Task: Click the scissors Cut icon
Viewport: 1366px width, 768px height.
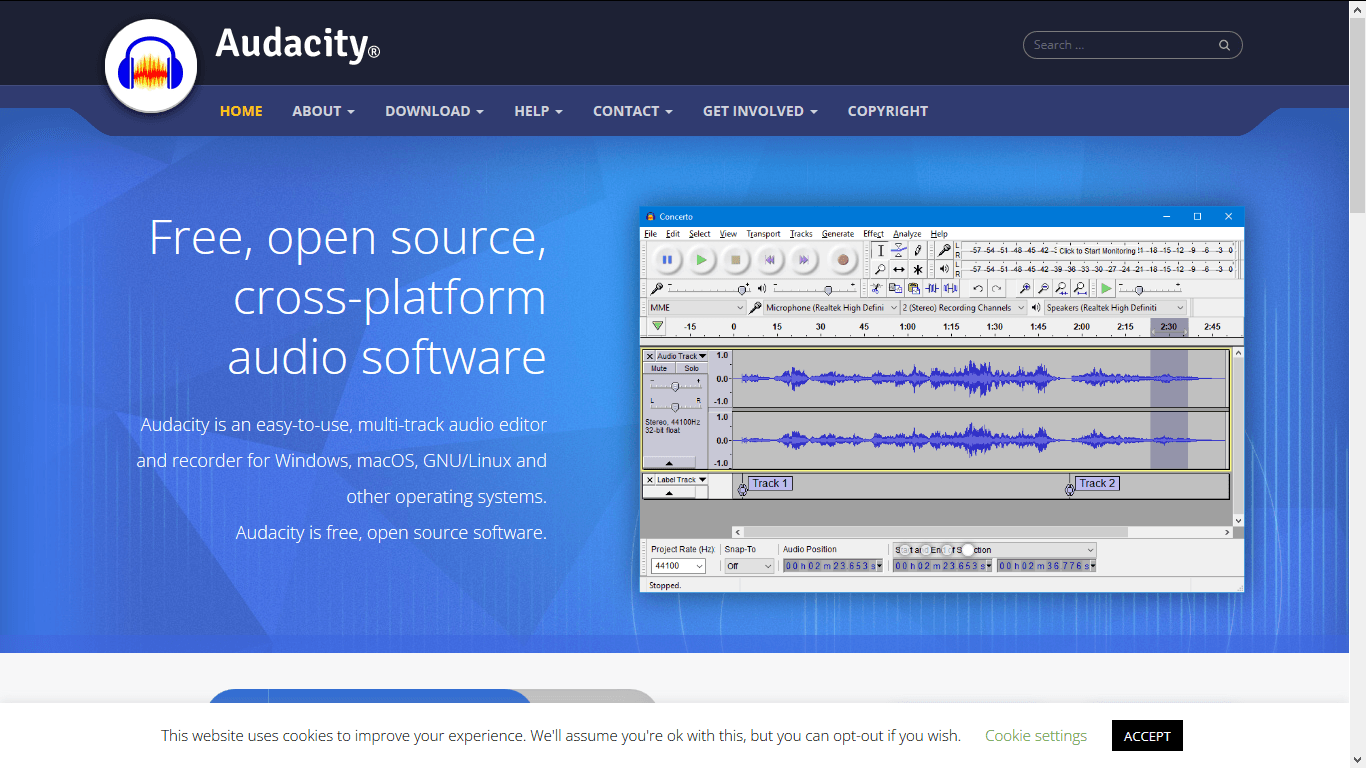Action: pyautogui.click(x=876, y=288)
